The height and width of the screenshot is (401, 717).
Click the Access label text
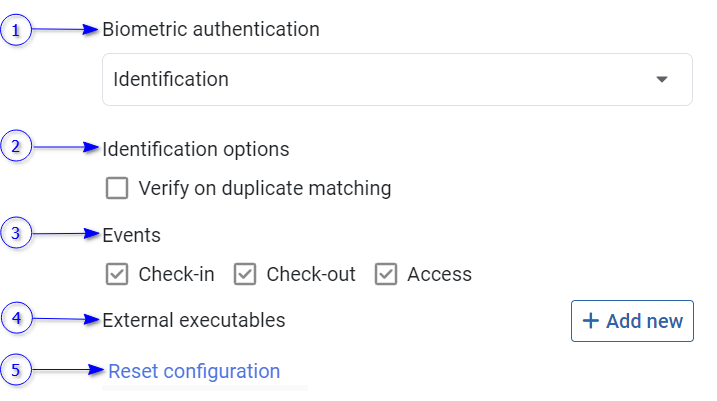439,274
